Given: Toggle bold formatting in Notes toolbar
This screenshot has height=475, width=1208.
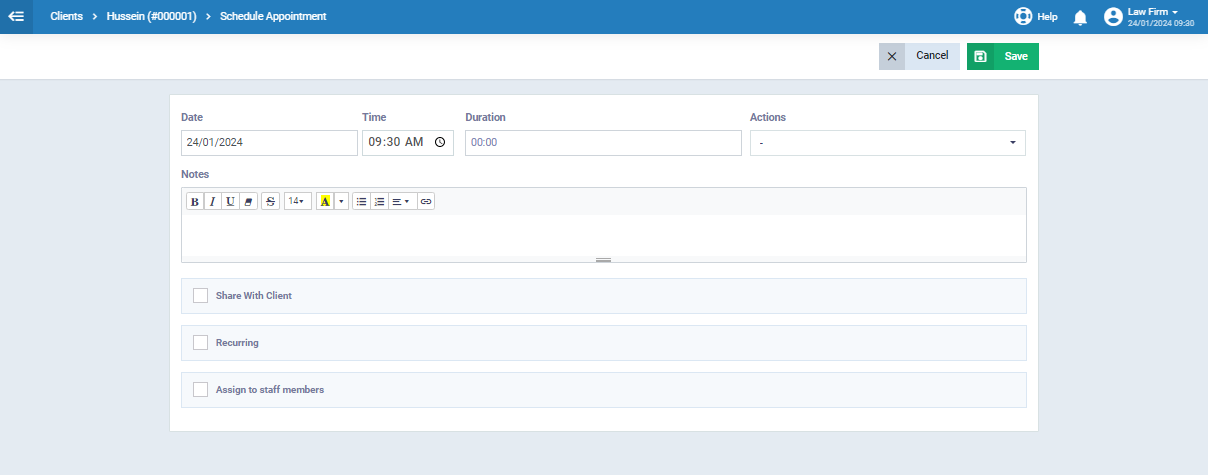Looking at the screenshot, I should (195, 201).
